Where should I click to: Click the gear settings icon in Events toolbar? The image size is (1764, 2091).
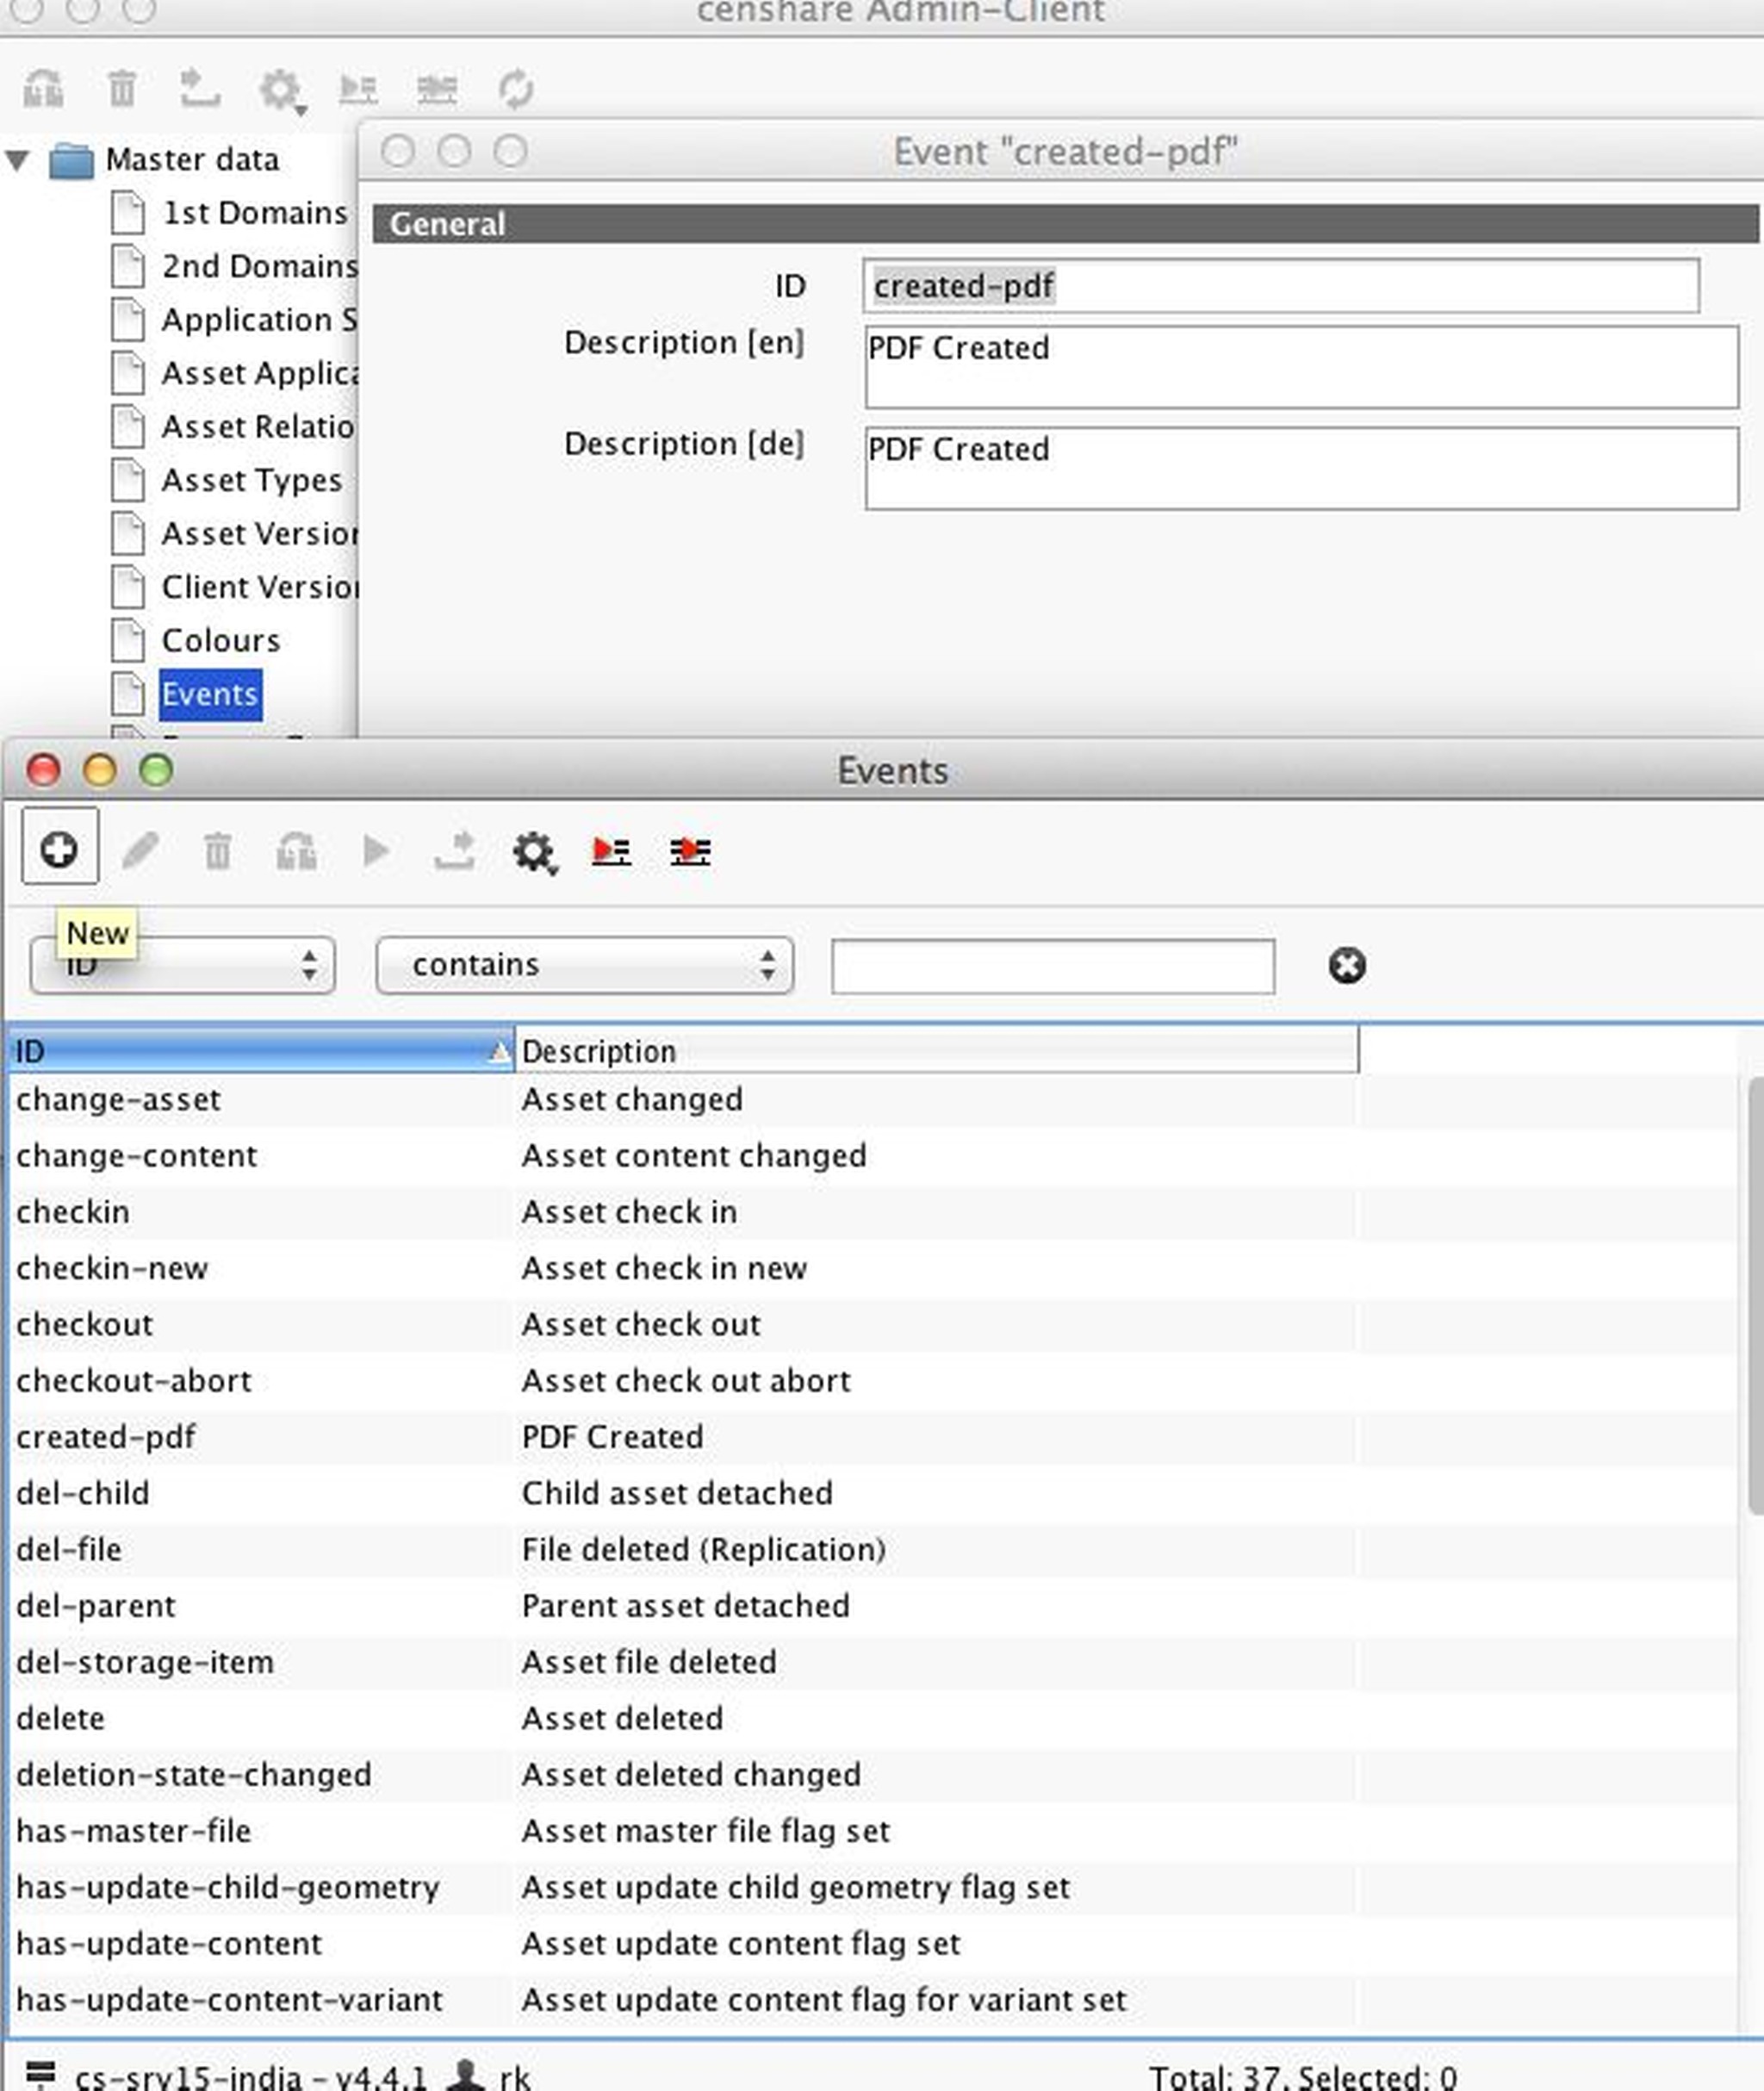(534, 853)
